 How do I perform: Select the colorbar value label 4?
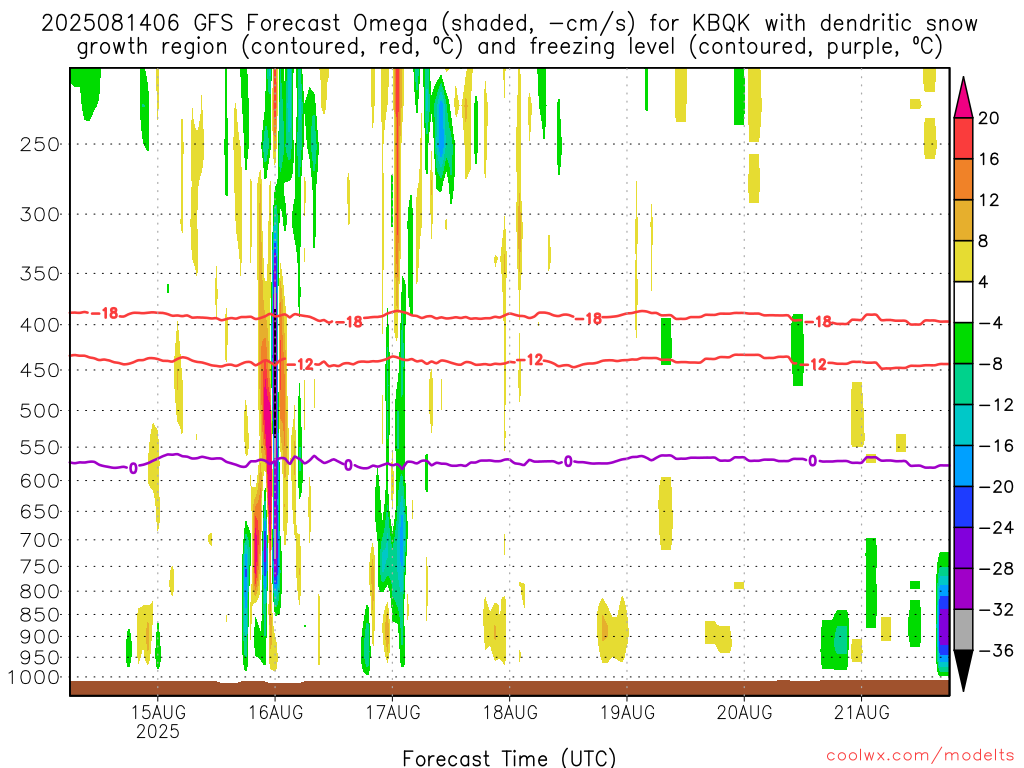(x=983, y=282)
